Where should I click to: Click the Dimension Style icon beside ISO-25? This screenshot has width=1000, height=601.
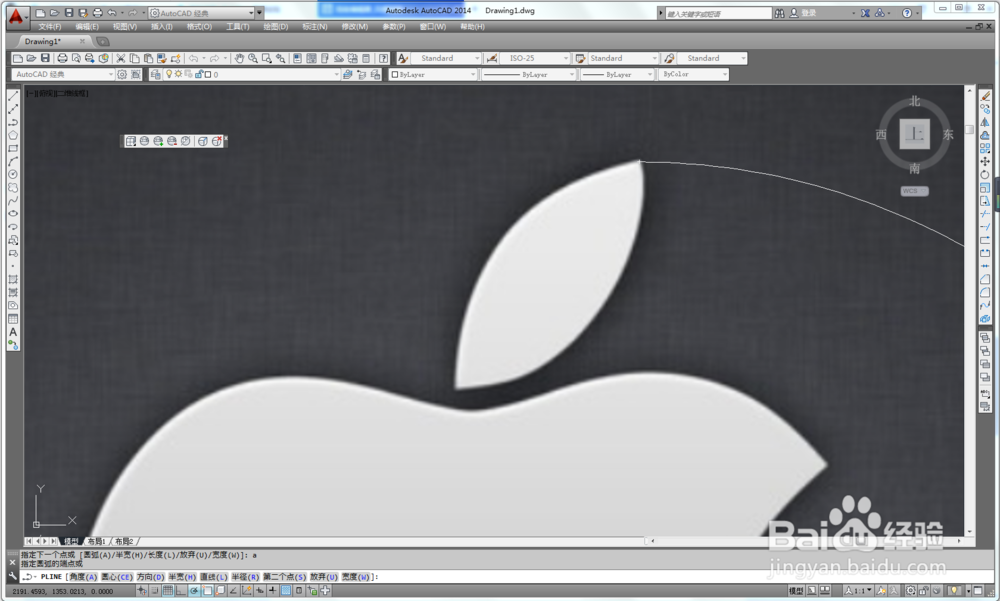click(492, 58)
